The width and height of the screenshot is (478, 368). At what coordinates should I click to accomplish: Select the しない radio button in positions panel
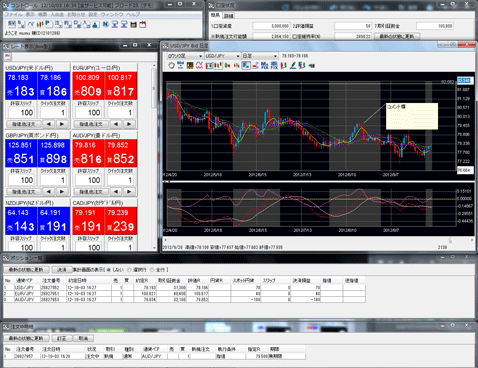pyautogui.click(x=109, y=270)
